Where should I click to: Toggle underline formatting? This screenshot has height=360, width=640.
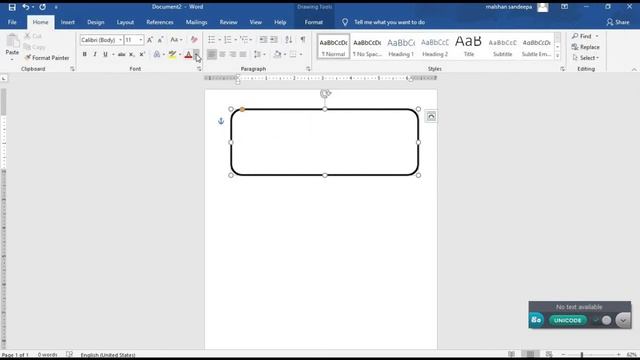pyautogui.click(x=105, y=54)
